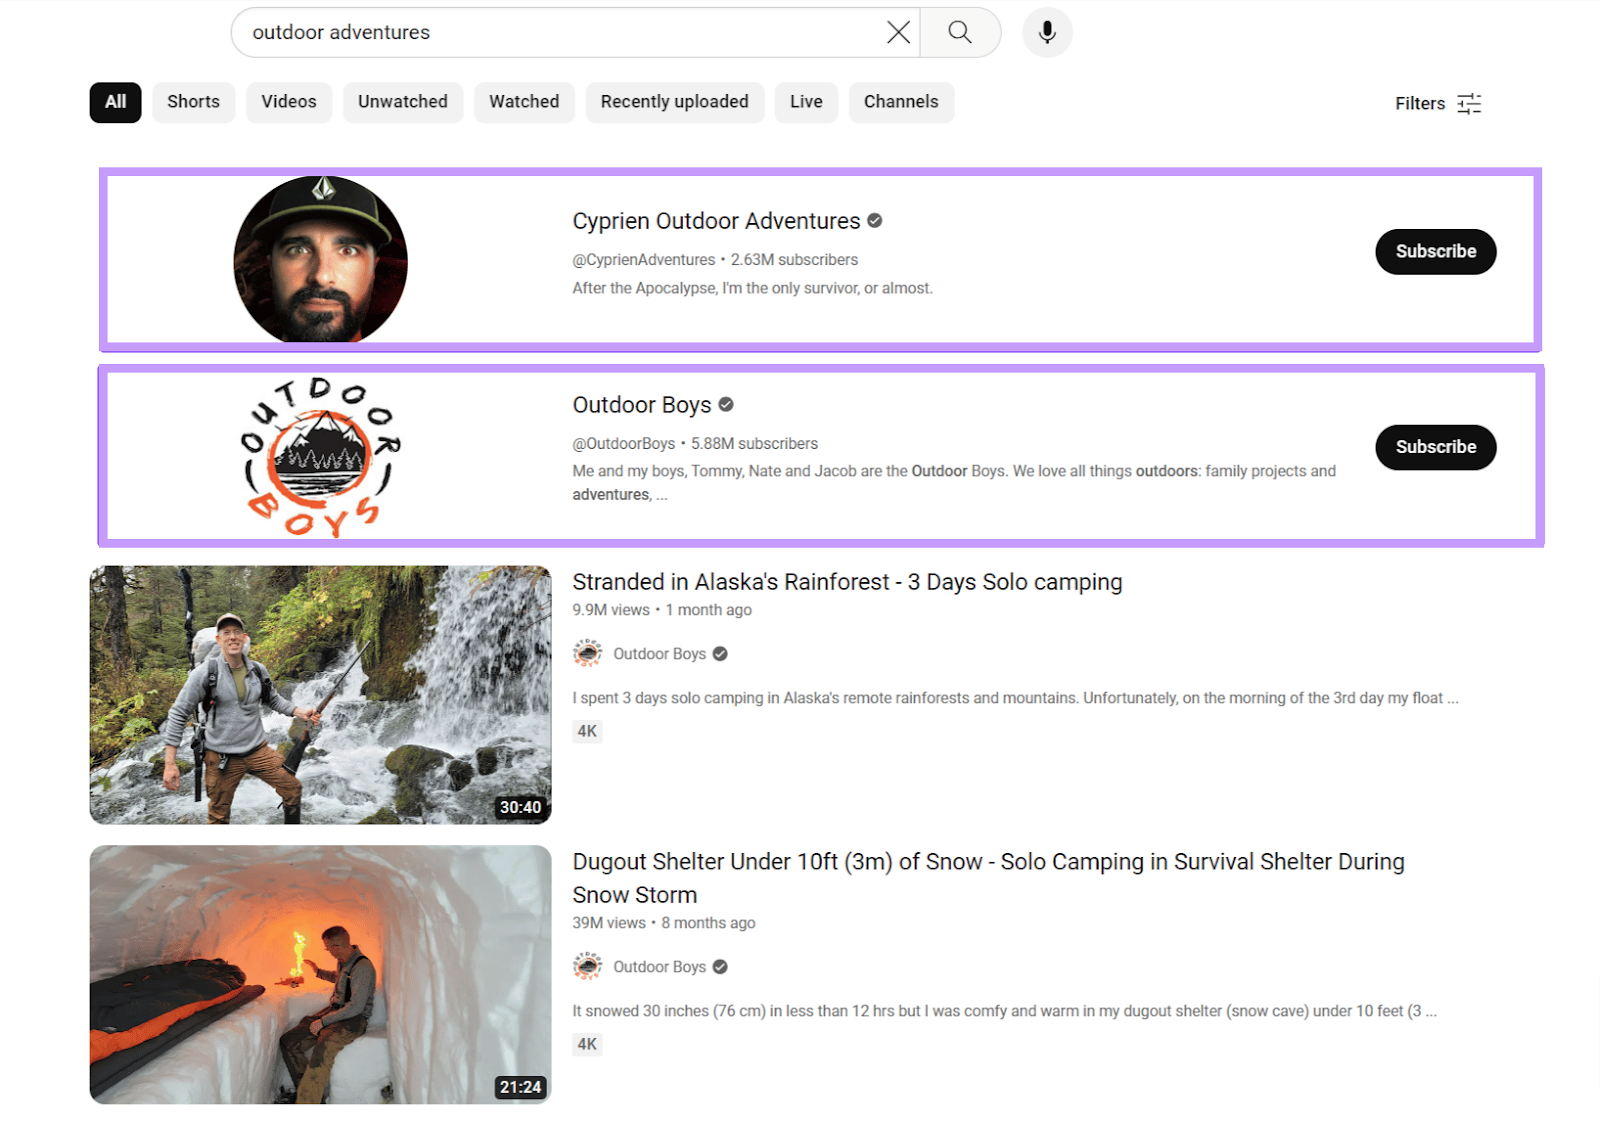Viewport: 1600px width, 1122px height.
Task: Start a voice search with the microphone icon
Action: pos(1046,32)
